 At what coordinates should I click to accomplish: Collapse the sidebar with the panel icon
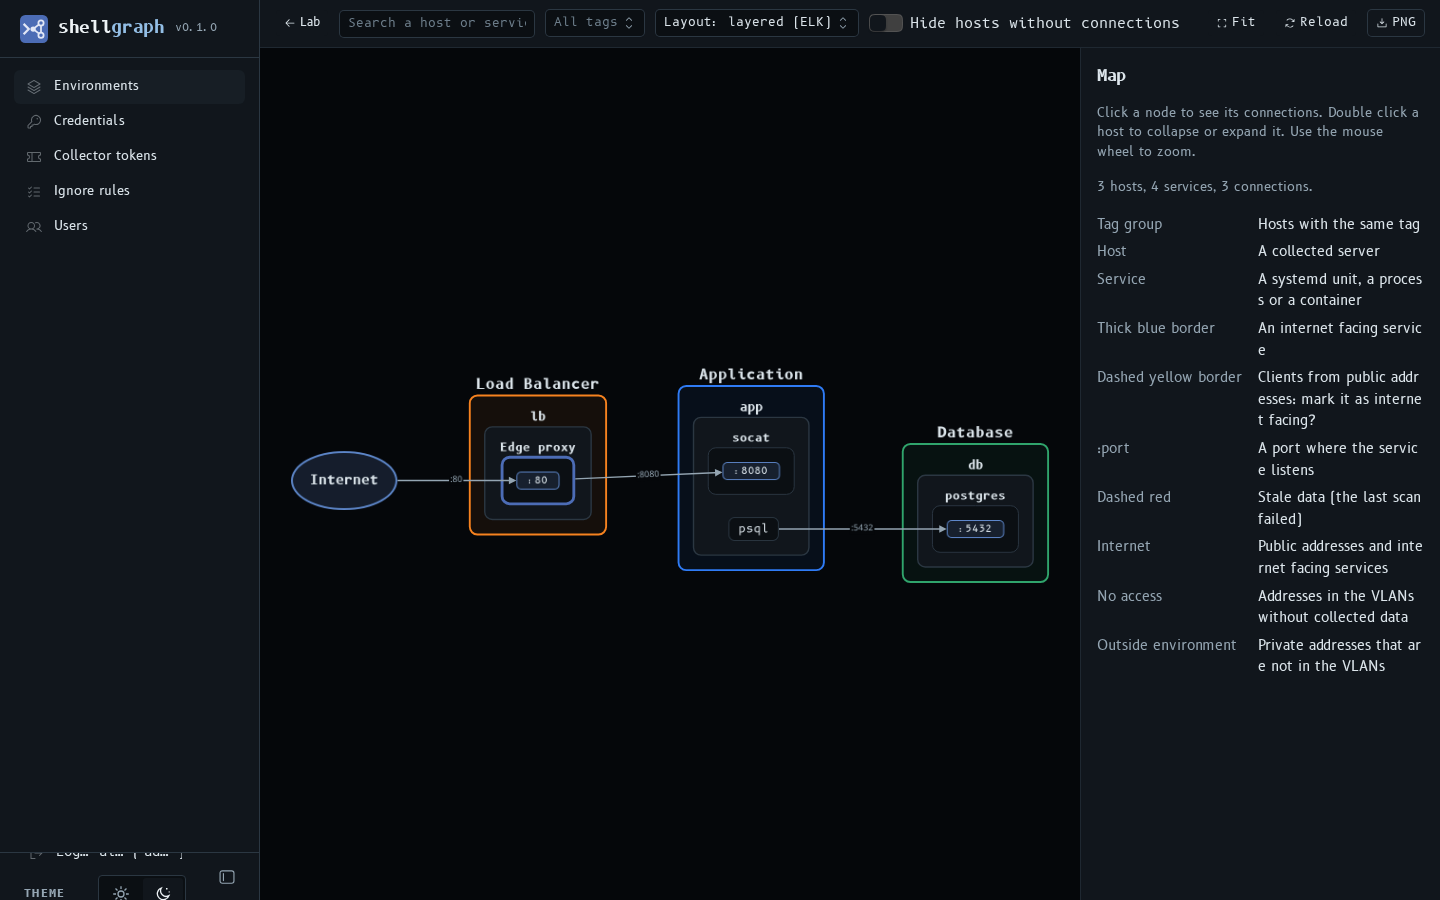point(227,877)
